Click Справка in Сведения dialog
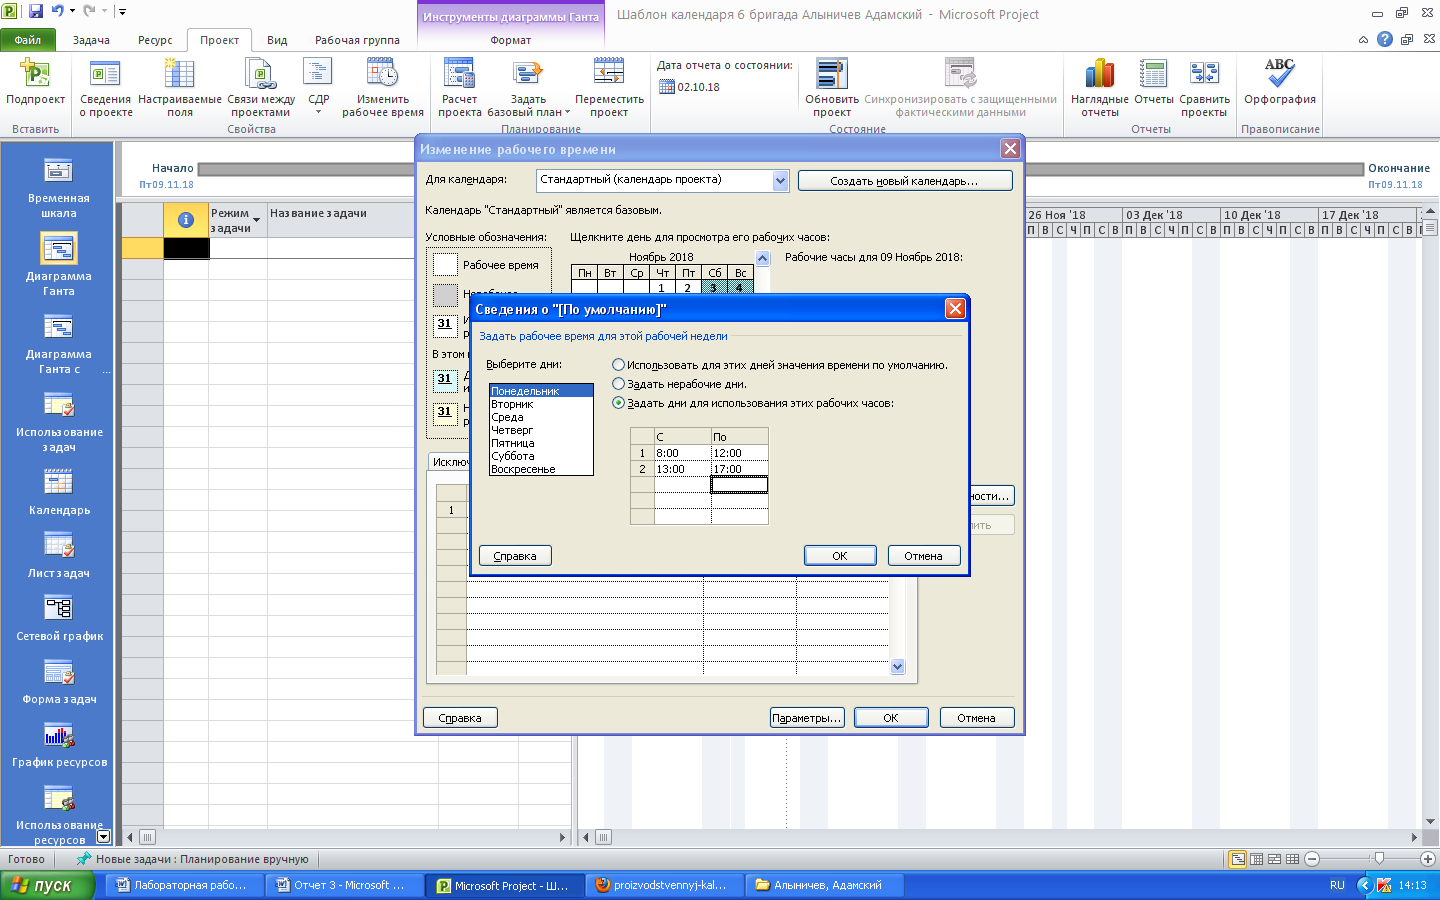Image resolution: width=1440 pixels, height=900 pixels. pyautogui.click(x=515, y=556)
